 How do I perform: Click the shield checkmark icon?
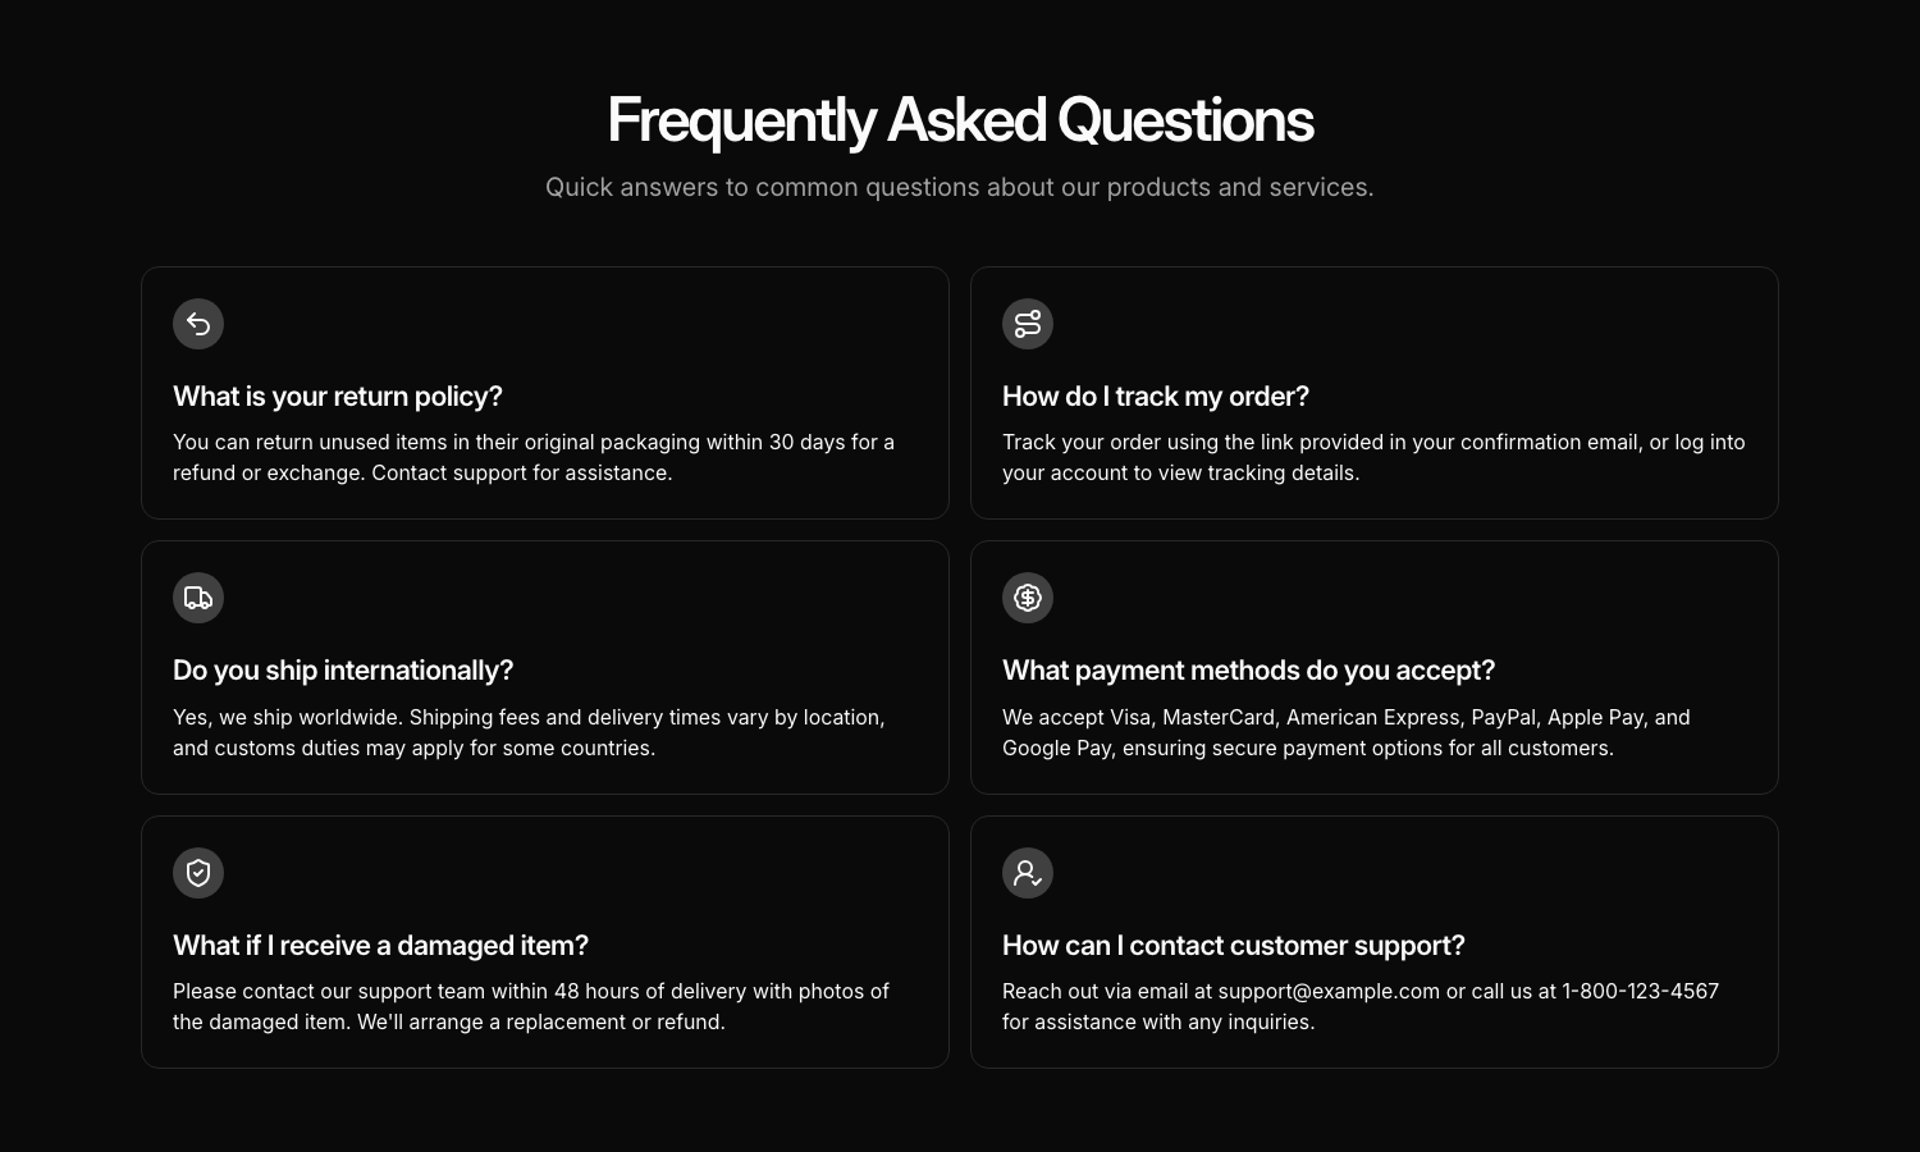point(198,873)
